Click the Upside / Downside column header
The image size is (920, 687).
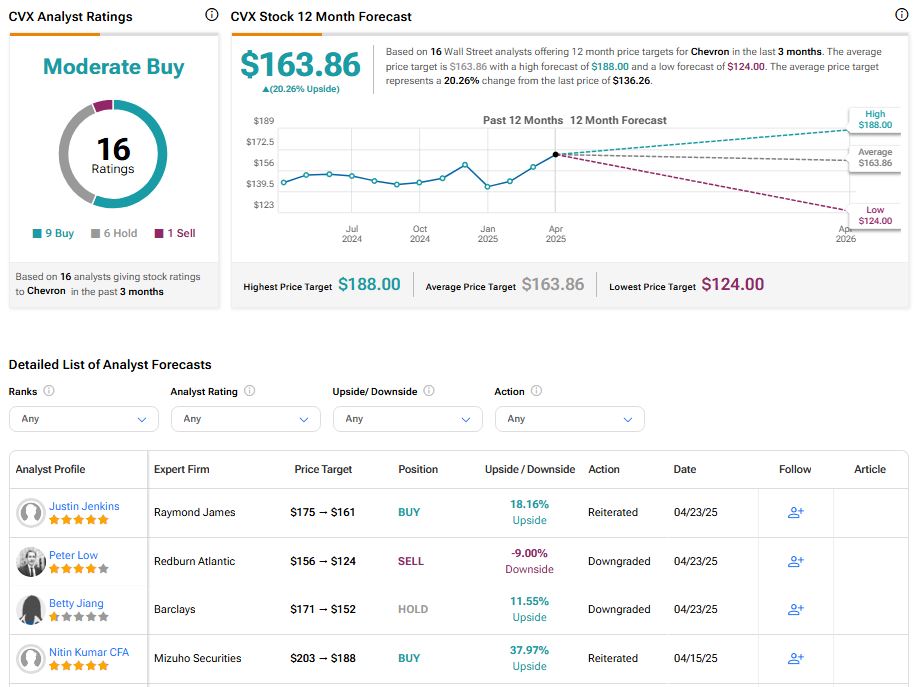(x=530, y=469)
